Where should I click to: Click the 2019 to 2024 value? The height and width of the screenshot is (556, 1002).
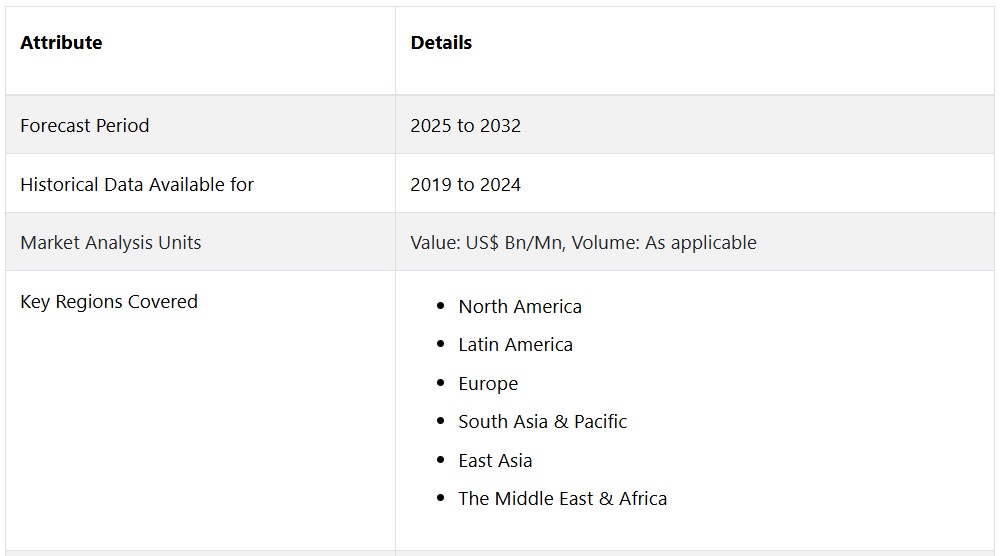(x=465, y=185)
